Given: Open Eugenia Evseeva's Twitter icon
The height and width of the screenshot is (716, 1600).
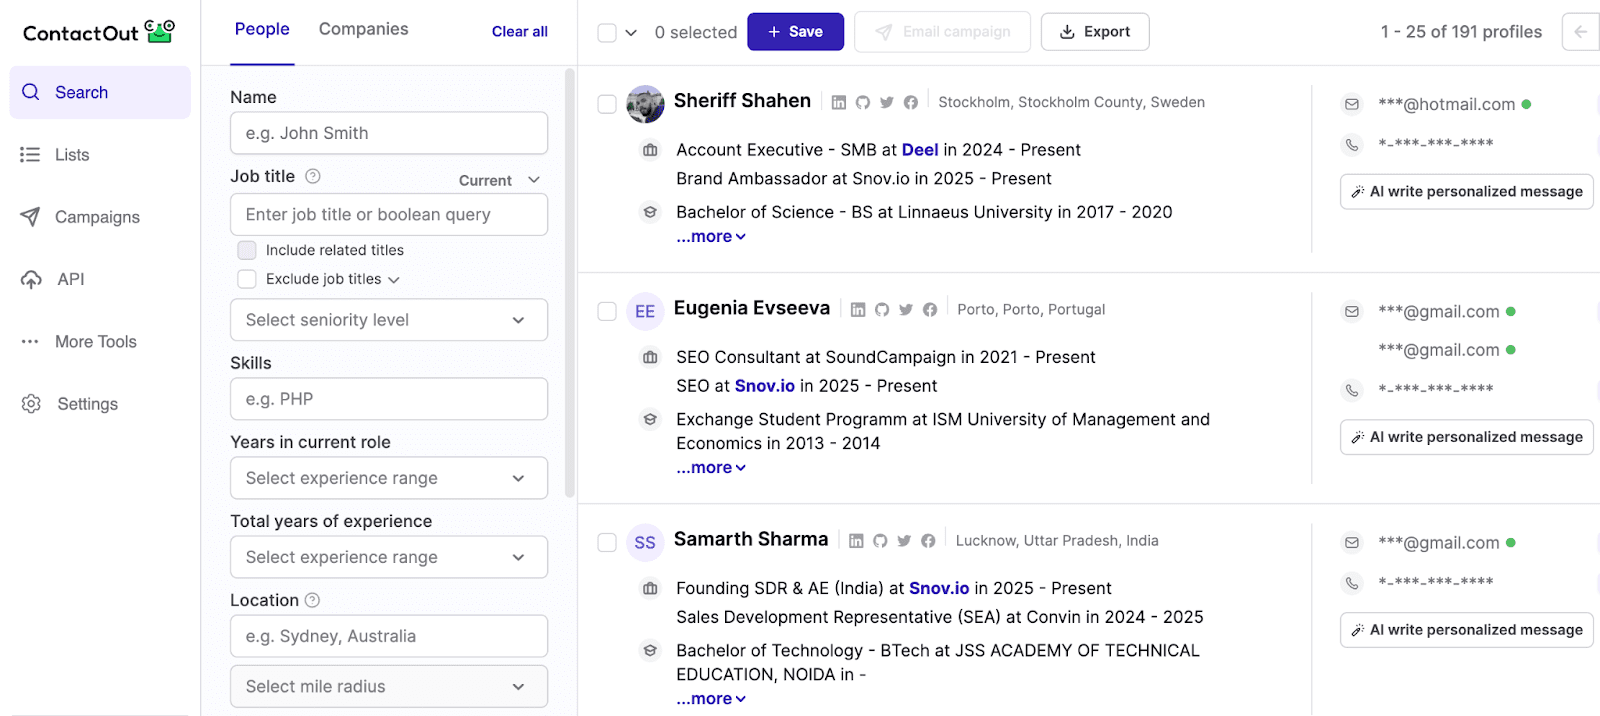Looking at the screenshot, I should 906,310.
